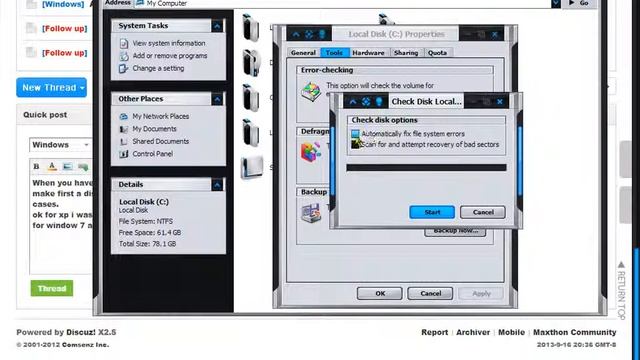This screenshot has height=360, width=640.
Task: Switch to the General tab
Action: [x=303, y=53]
